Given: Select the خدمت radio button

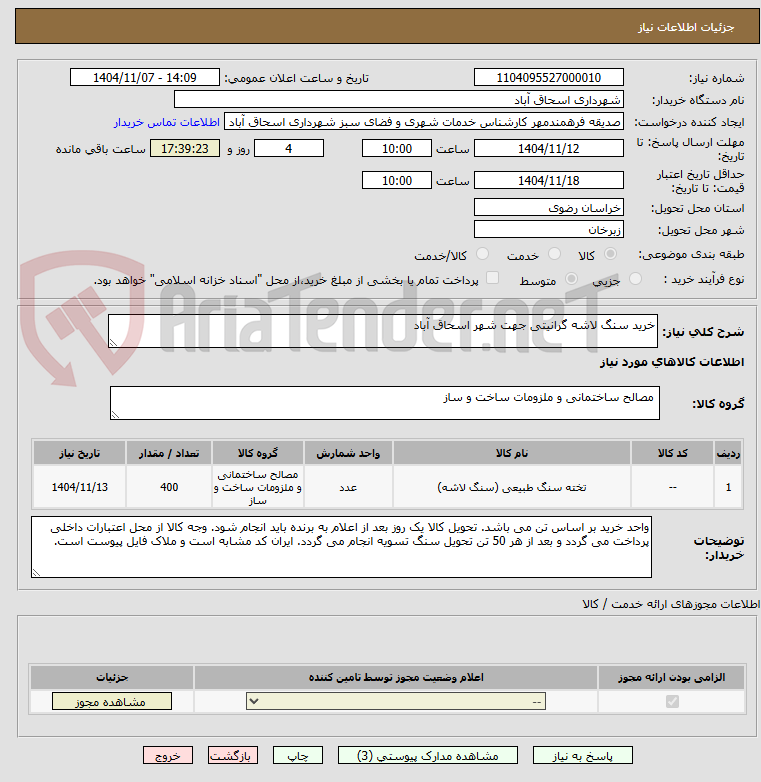Looking at the screenshot, I should 555,254.
